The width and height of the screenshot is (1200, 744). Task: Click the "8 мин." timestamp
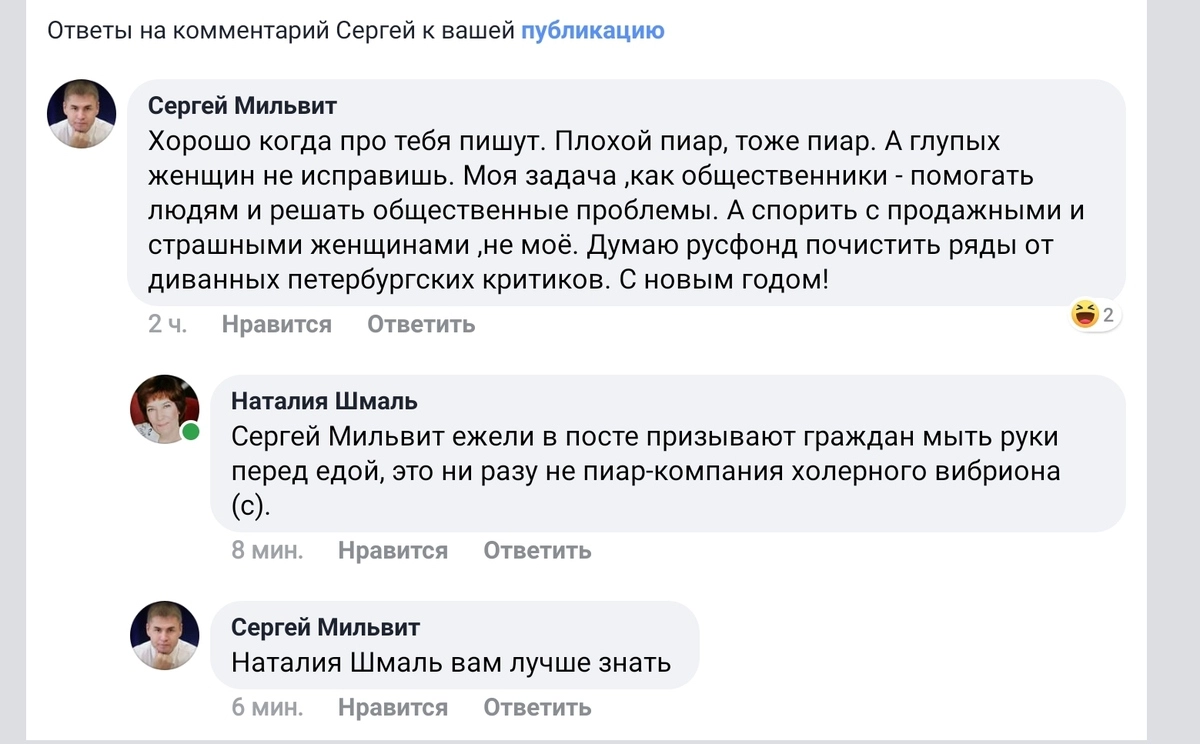267,550
